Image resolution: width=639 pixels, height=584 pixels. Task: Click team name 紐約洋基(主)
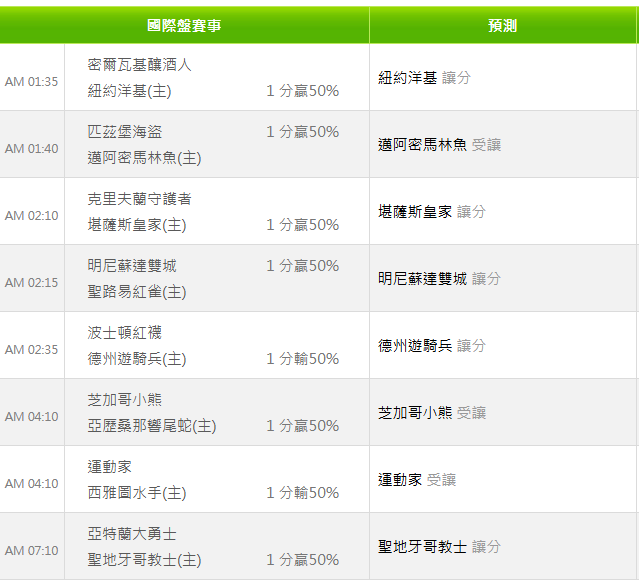click(x=129, y=90)
